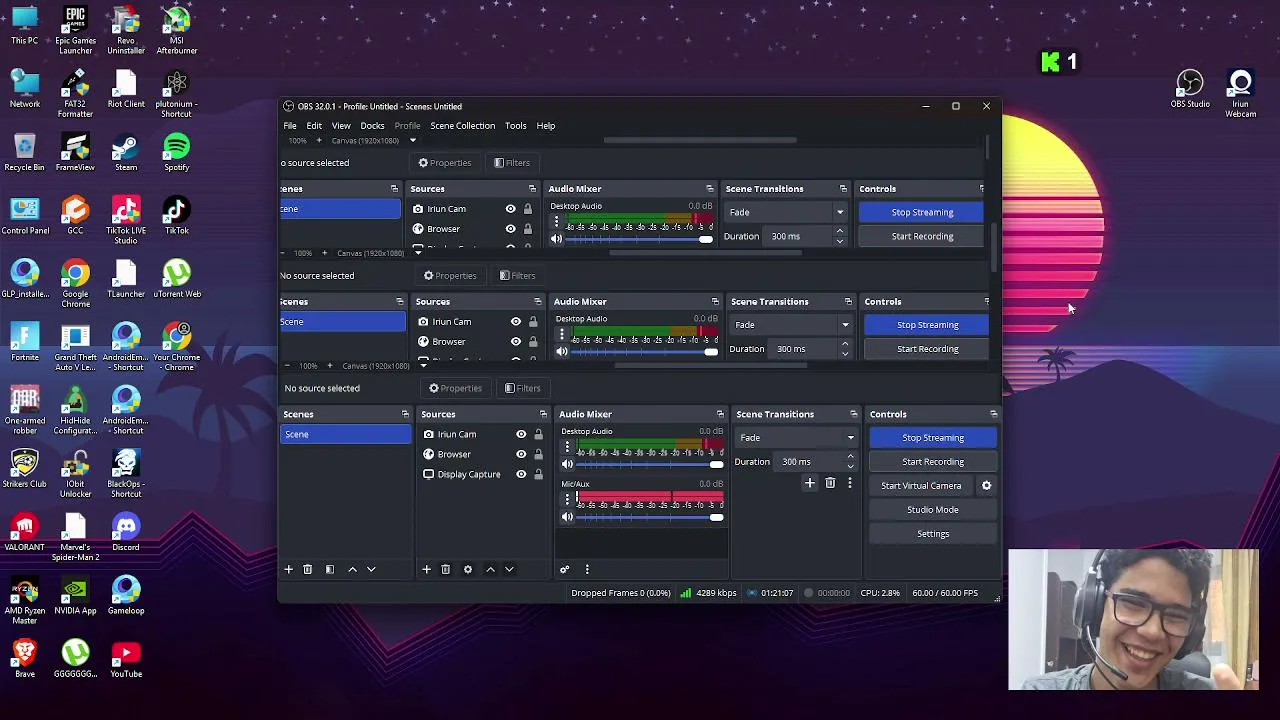Hide Browser source in the bottom Sources dock

[x=521, y=454]
